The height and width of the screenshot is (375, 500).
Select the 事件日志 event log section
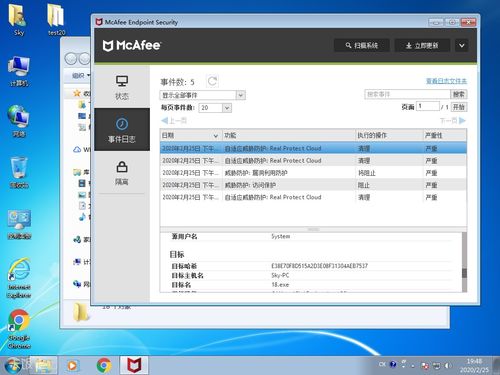[x=122, y=130]
